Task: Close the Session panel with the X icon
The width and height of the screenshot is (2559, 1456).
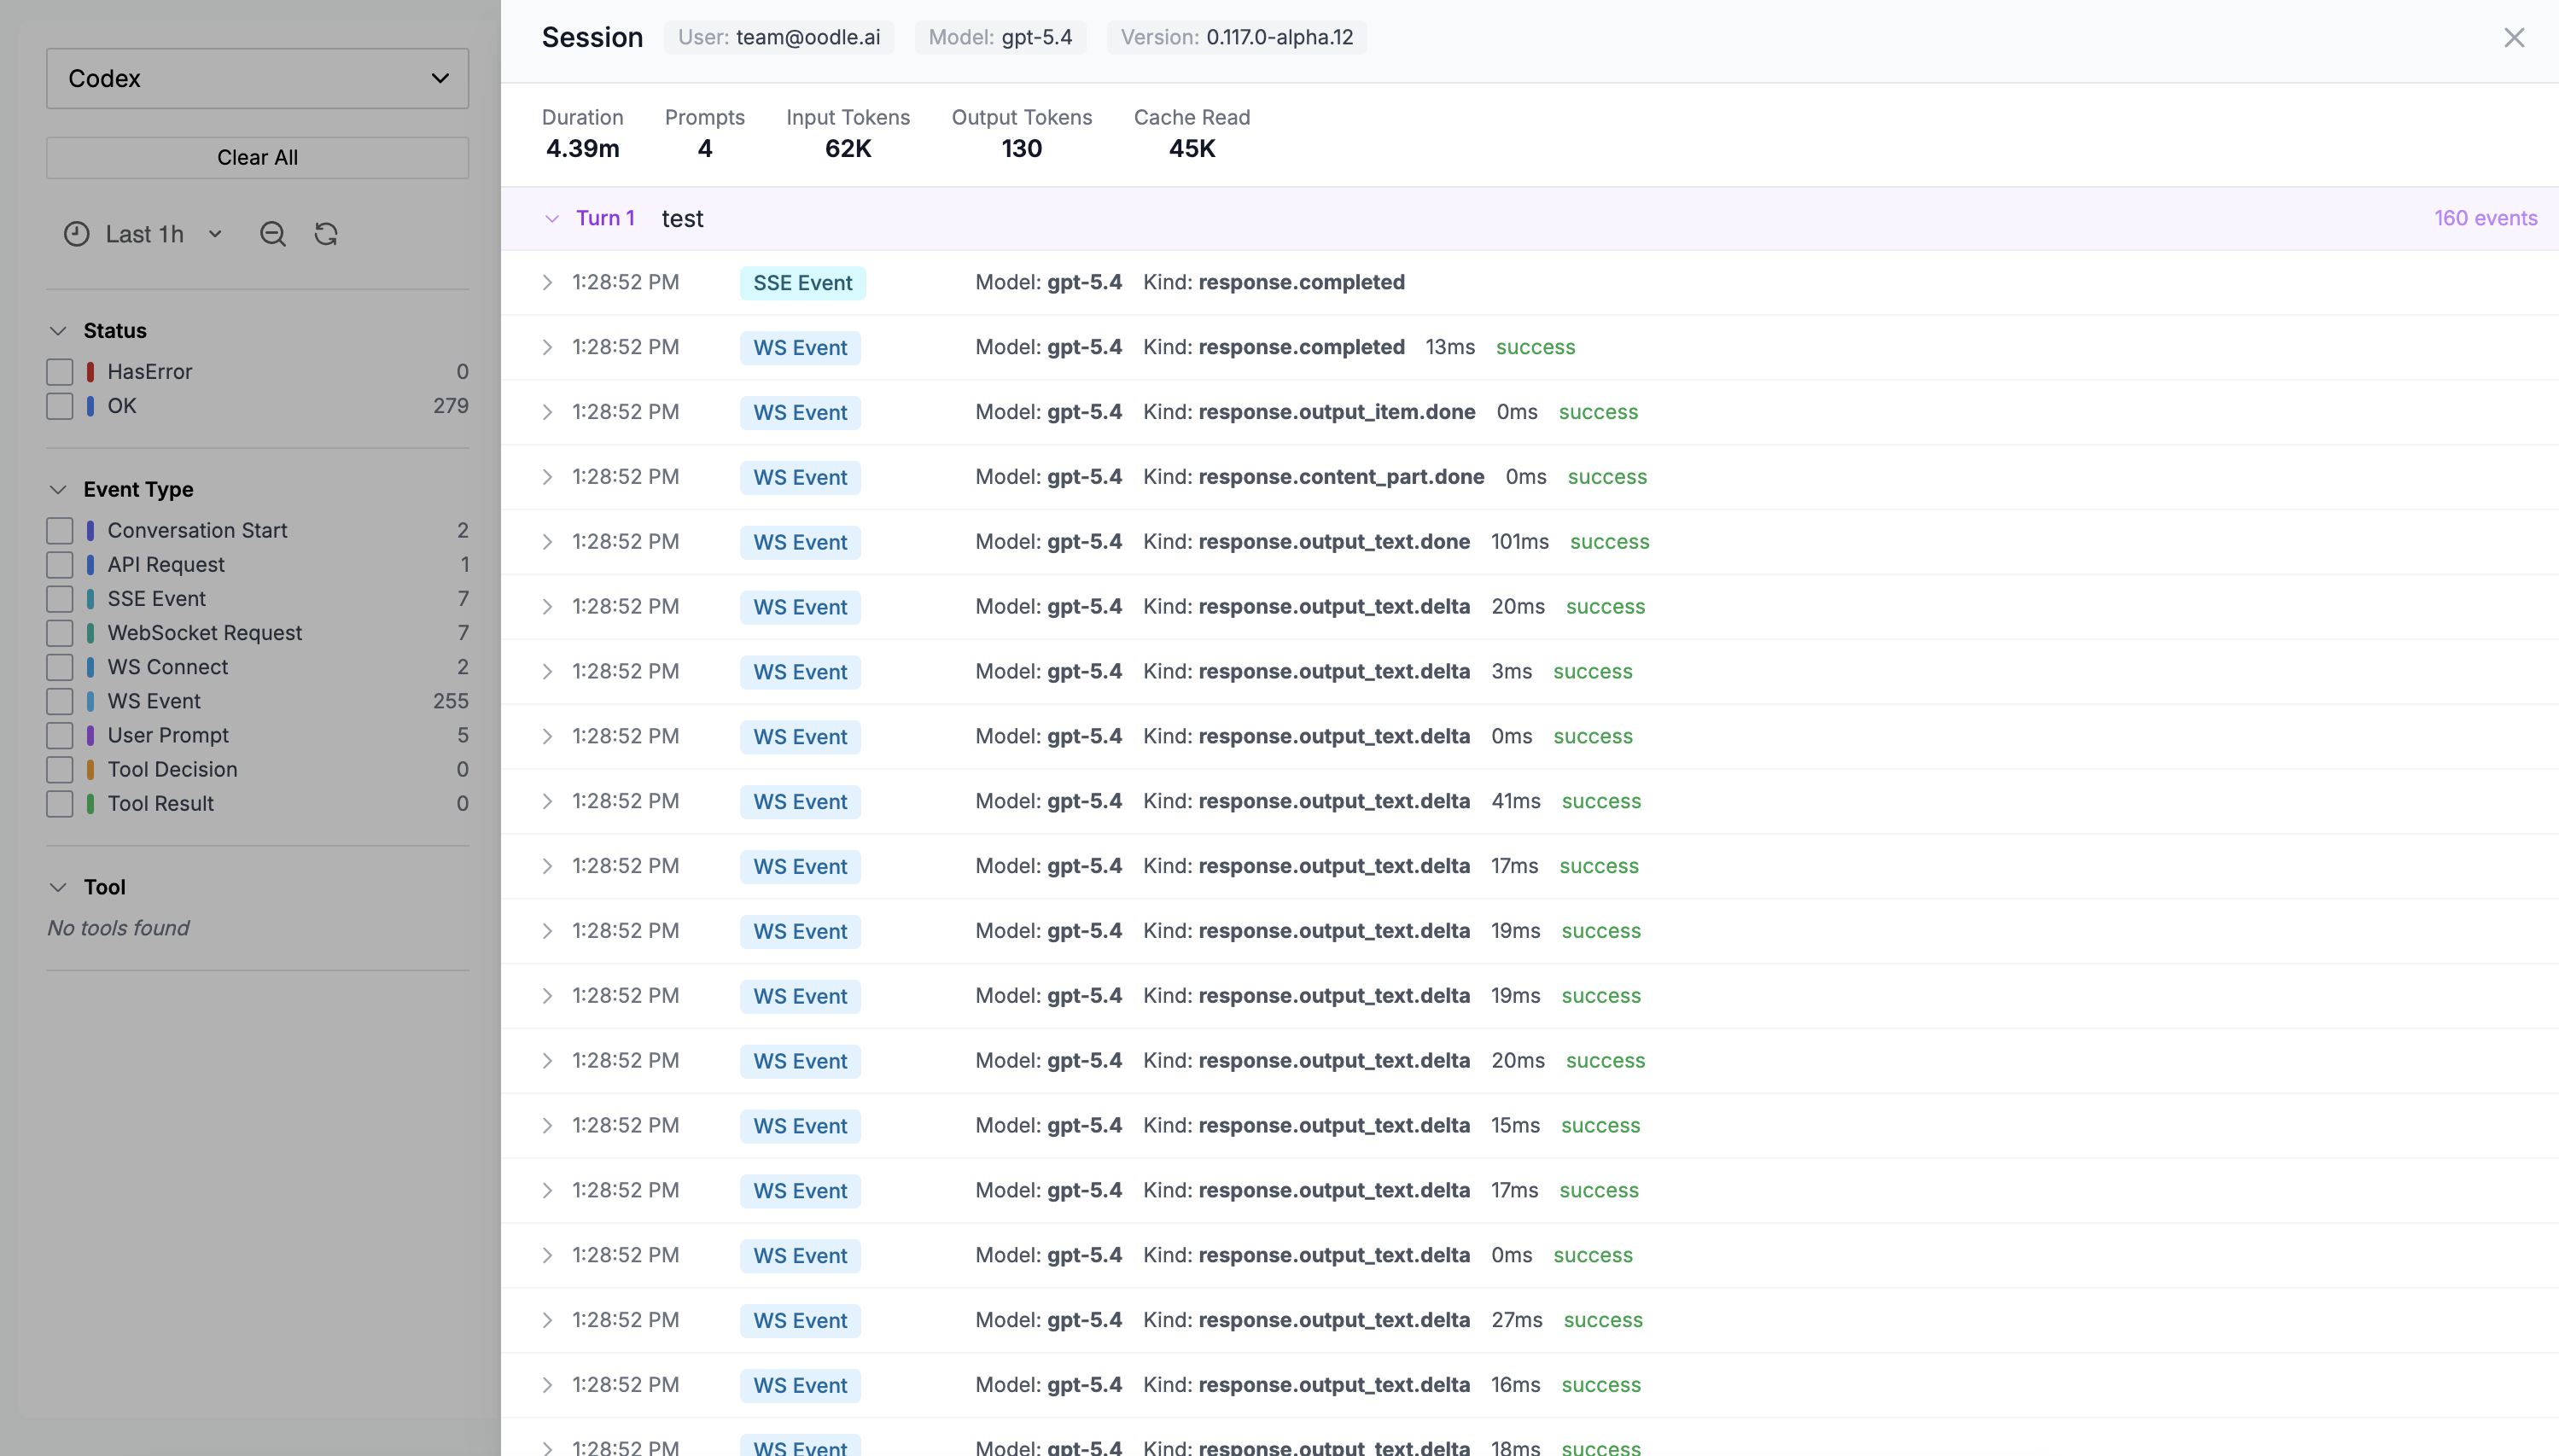Action: [x=2513, y=38]
